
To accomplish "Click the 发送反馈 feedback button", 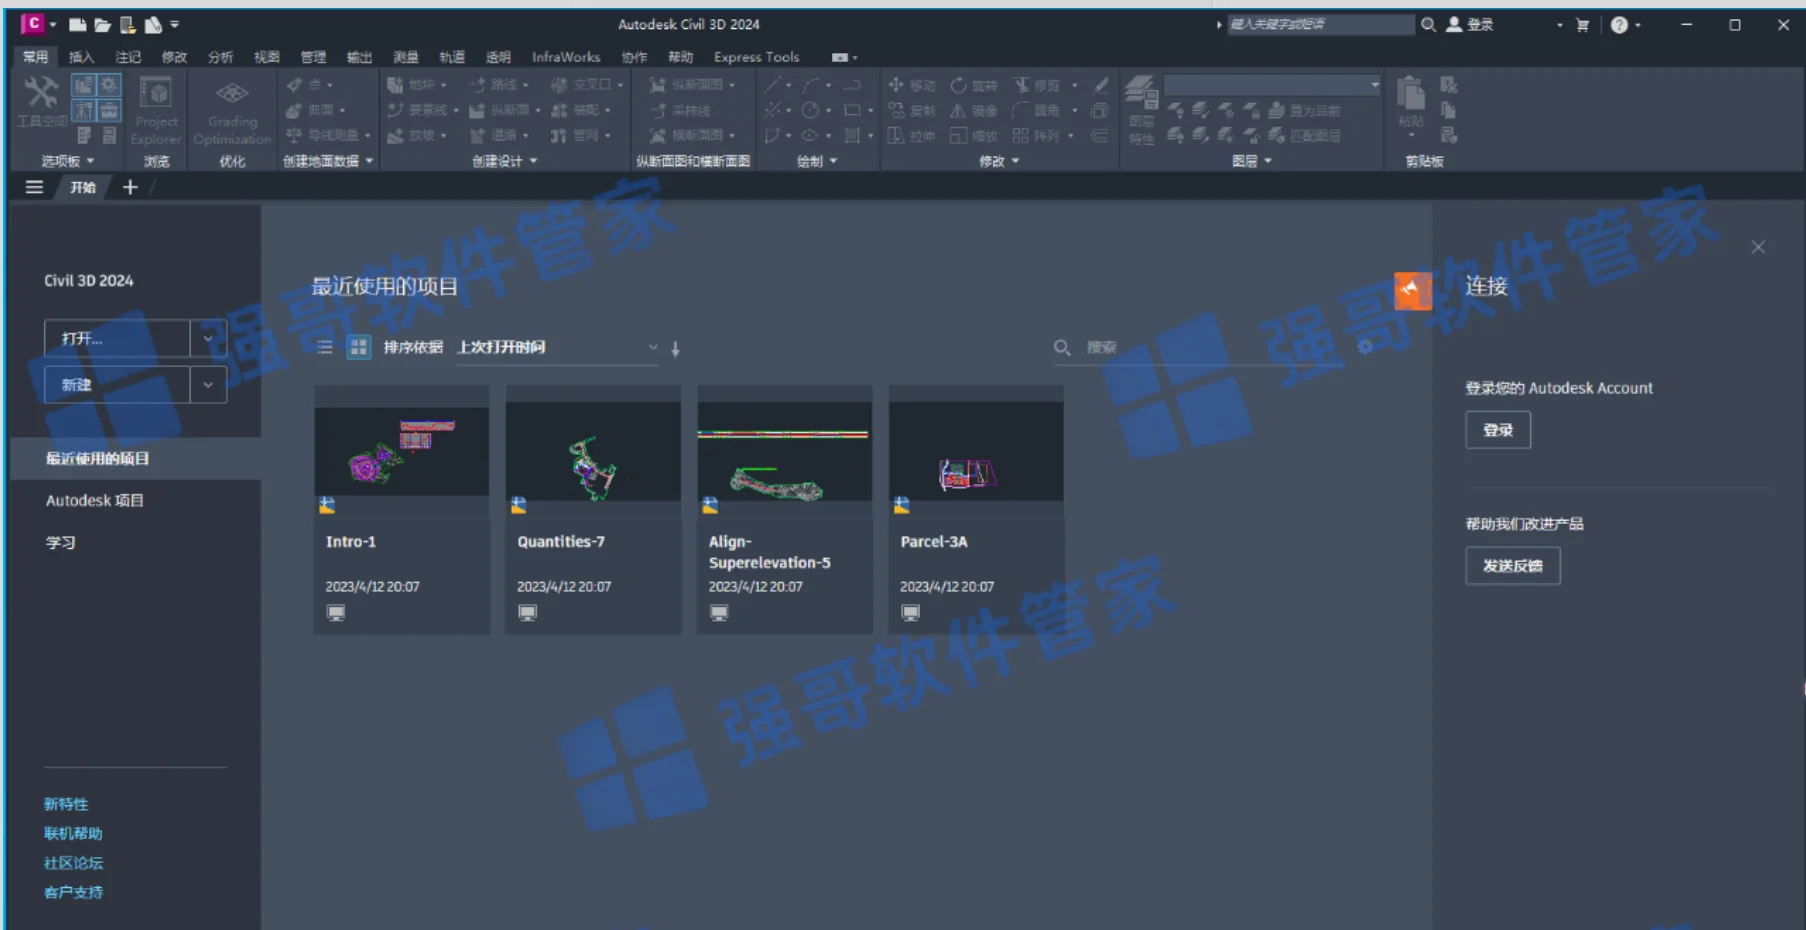I will (x=1513, y=566).
